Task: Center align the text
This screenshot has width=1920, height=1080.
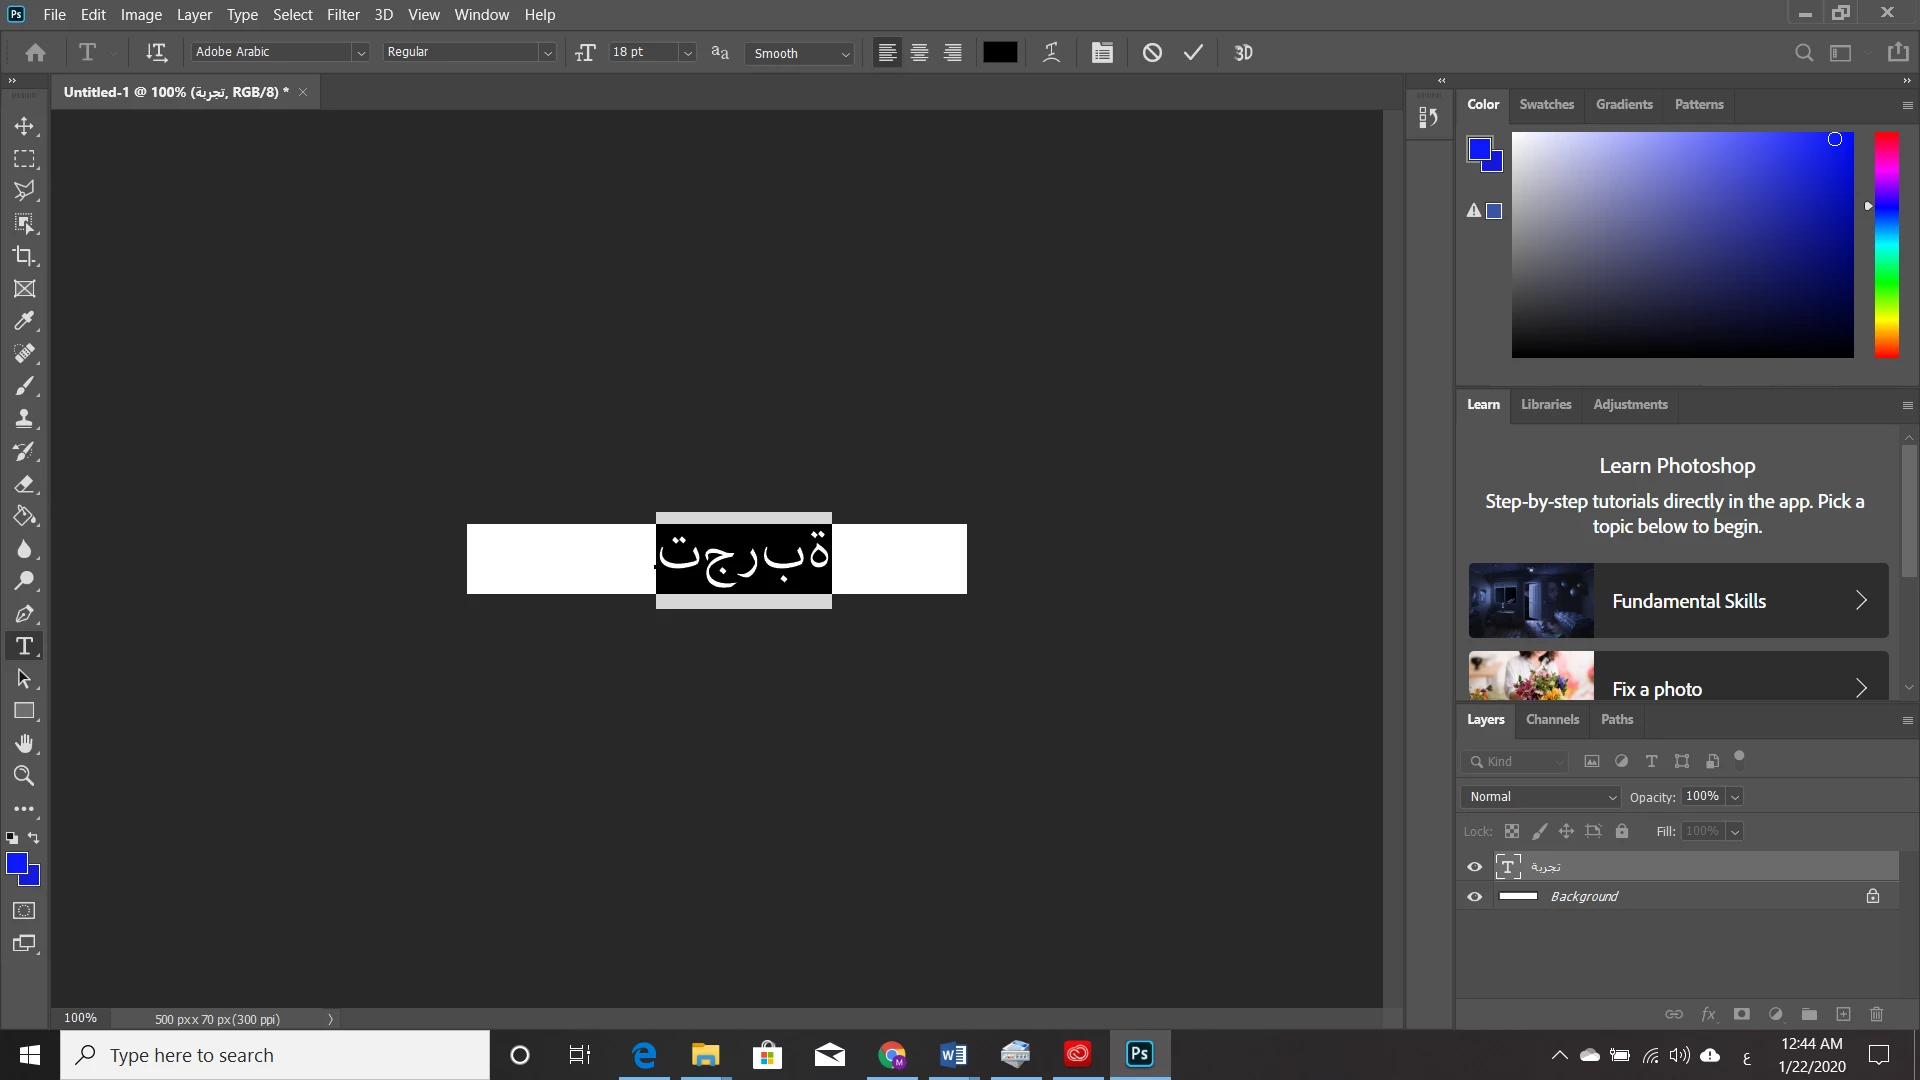Action: [x=919, y=53]
